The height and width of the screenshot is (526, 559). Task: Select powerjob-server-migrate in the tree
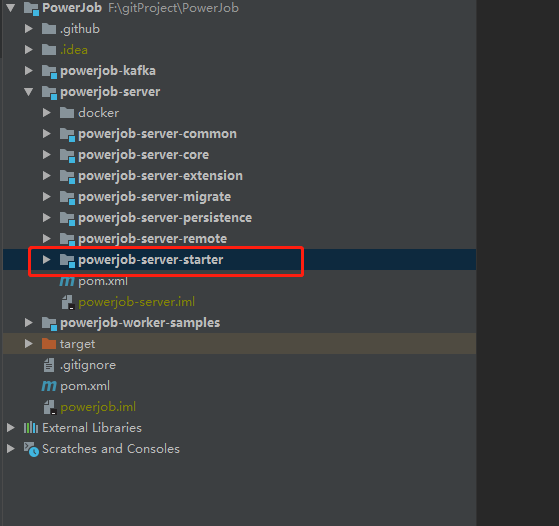[155, 197]
